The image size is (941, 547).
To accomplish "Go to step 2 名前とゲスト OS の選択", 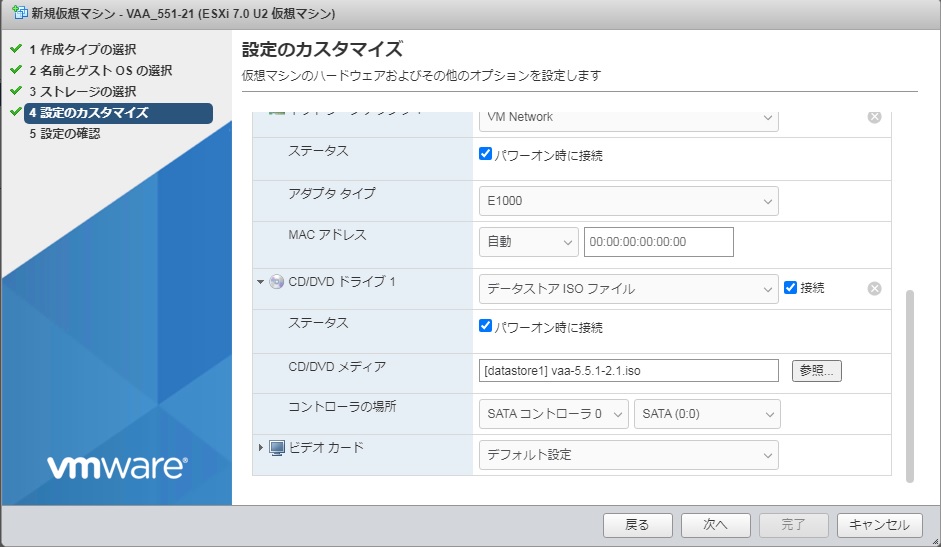I will click(101, 70).
